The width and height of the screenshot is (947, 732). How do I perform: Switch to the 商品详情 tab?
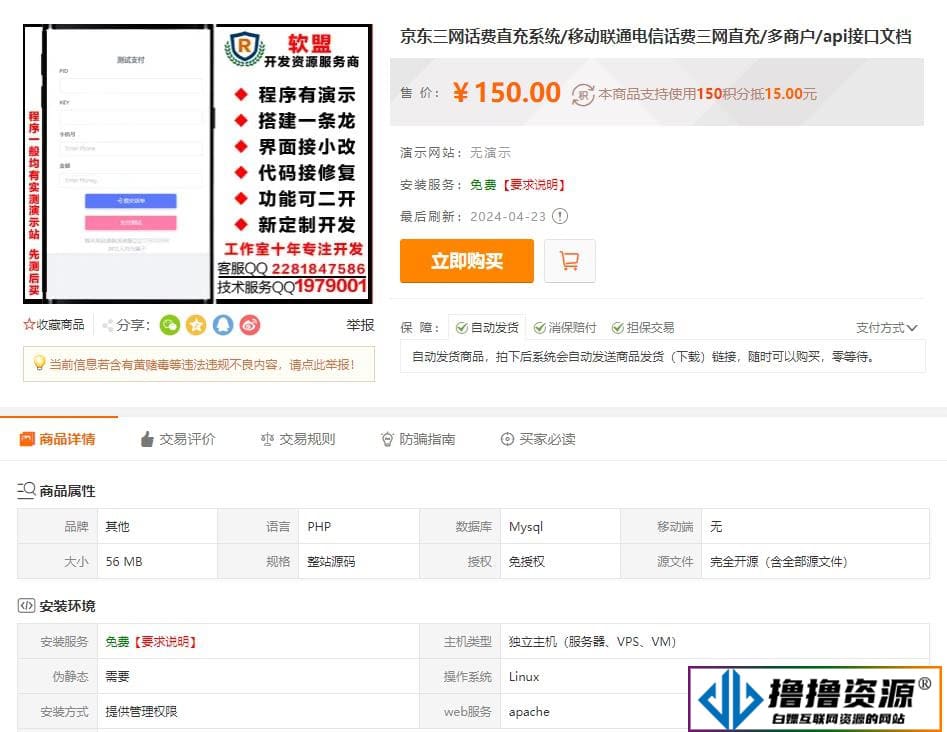coord(58,439)
